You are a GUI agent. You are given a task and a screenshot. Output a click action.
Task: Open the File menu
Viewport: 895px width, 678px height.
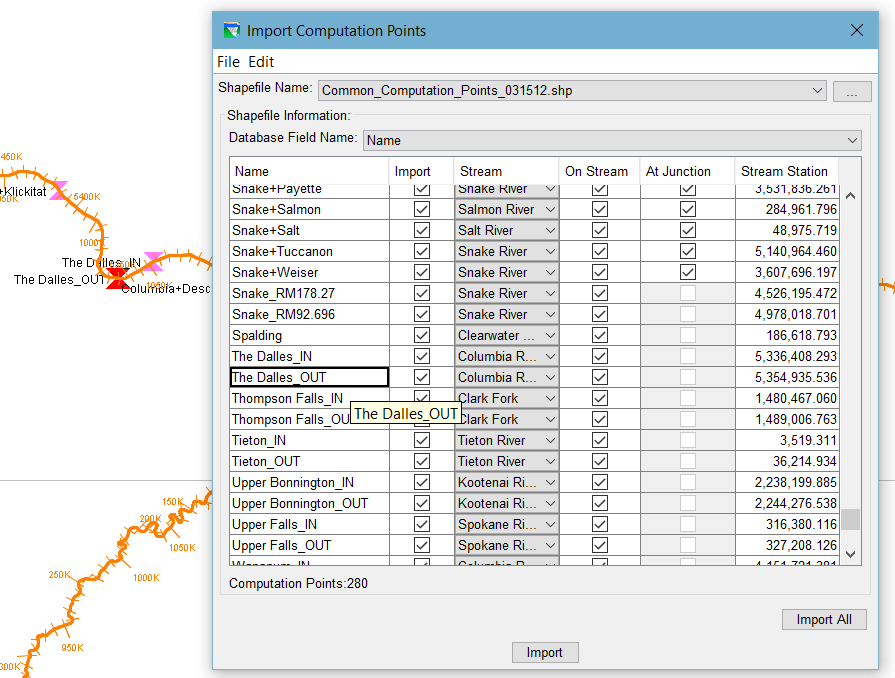[228, 62]
